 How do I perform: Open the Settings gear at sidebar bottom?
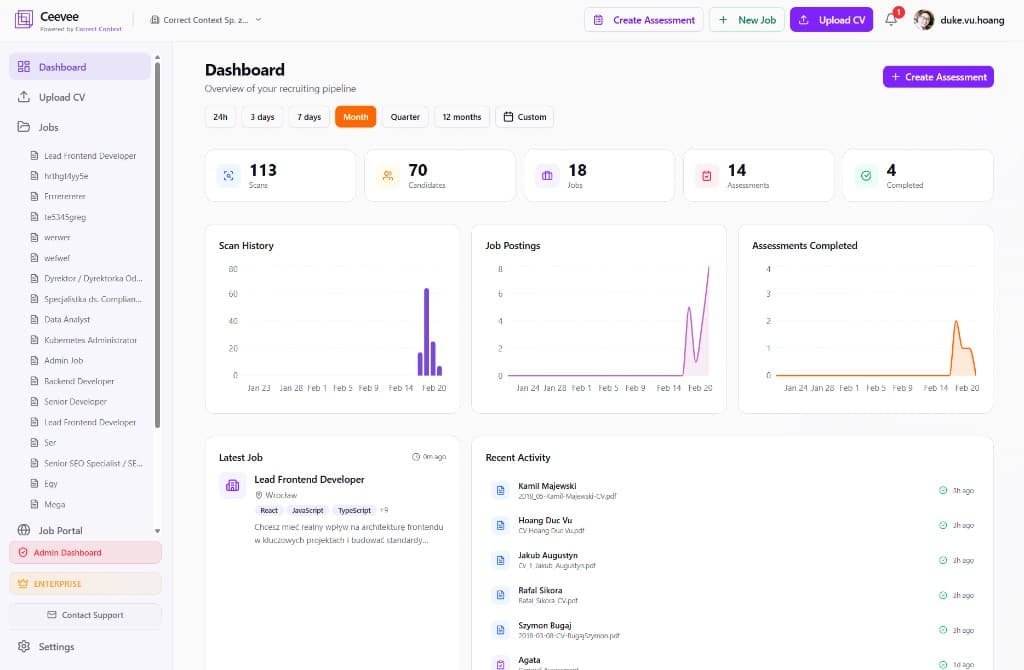[22, 648]
